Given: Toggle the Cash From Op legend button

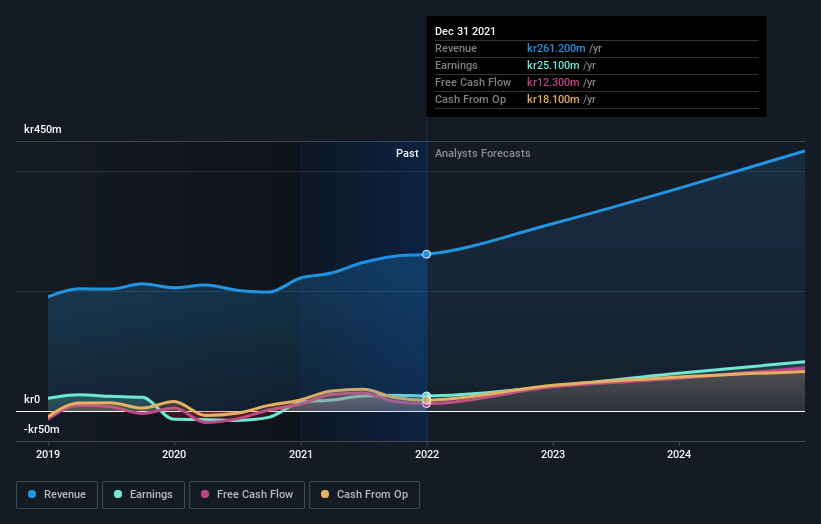Looking at the screenshot, I should [364, 495].
